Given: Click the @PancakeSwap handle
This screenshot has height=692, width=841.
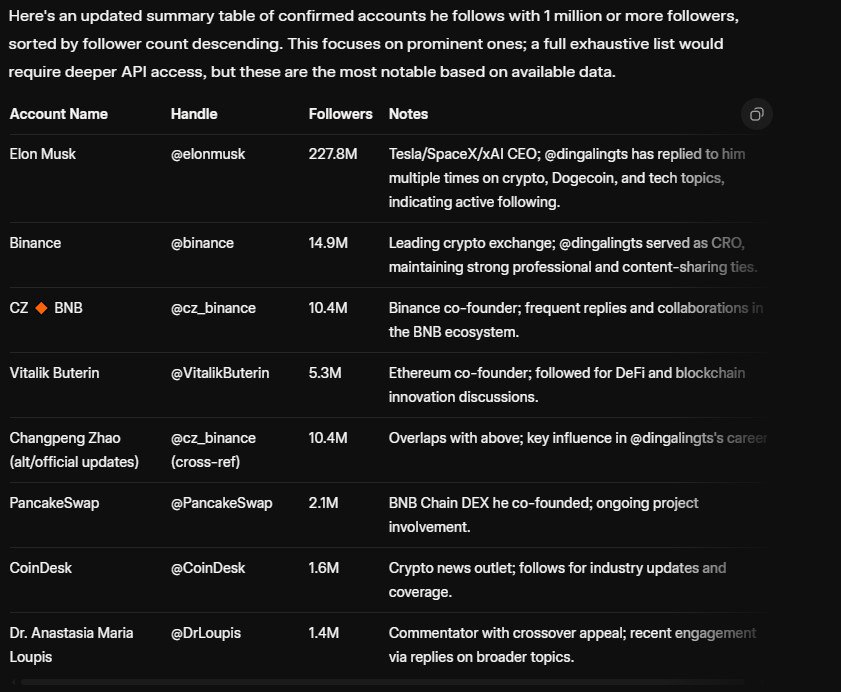Looking at the screenshot, I should tap(220, 503).
